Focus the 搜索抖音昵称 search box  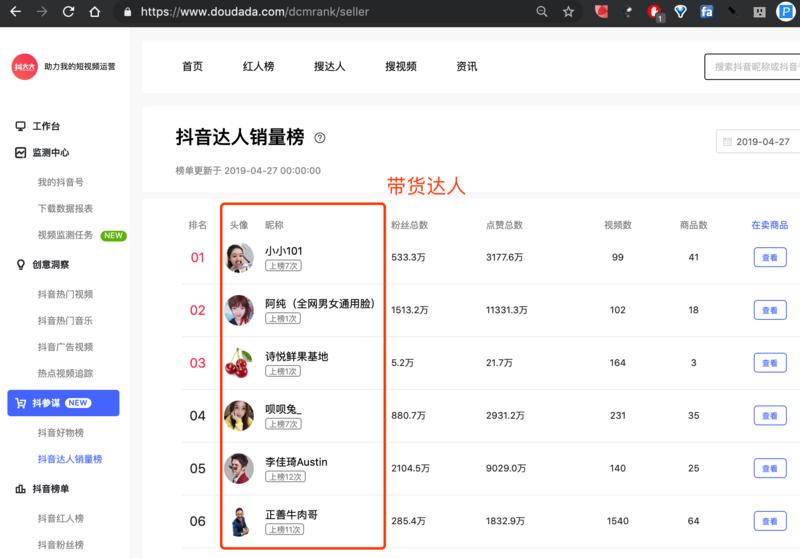point(752,67)
